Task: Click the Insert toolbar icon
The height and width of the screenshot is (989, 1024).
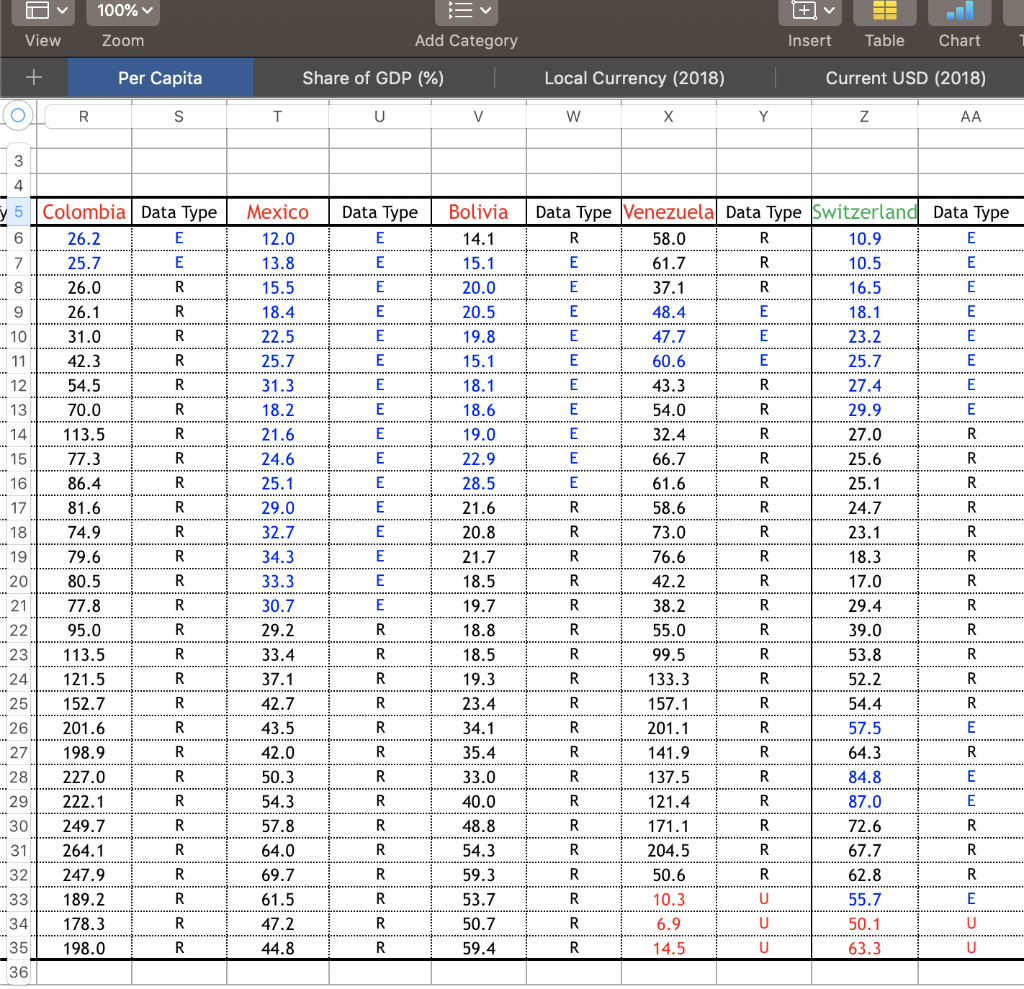Action: coord(802,11)
